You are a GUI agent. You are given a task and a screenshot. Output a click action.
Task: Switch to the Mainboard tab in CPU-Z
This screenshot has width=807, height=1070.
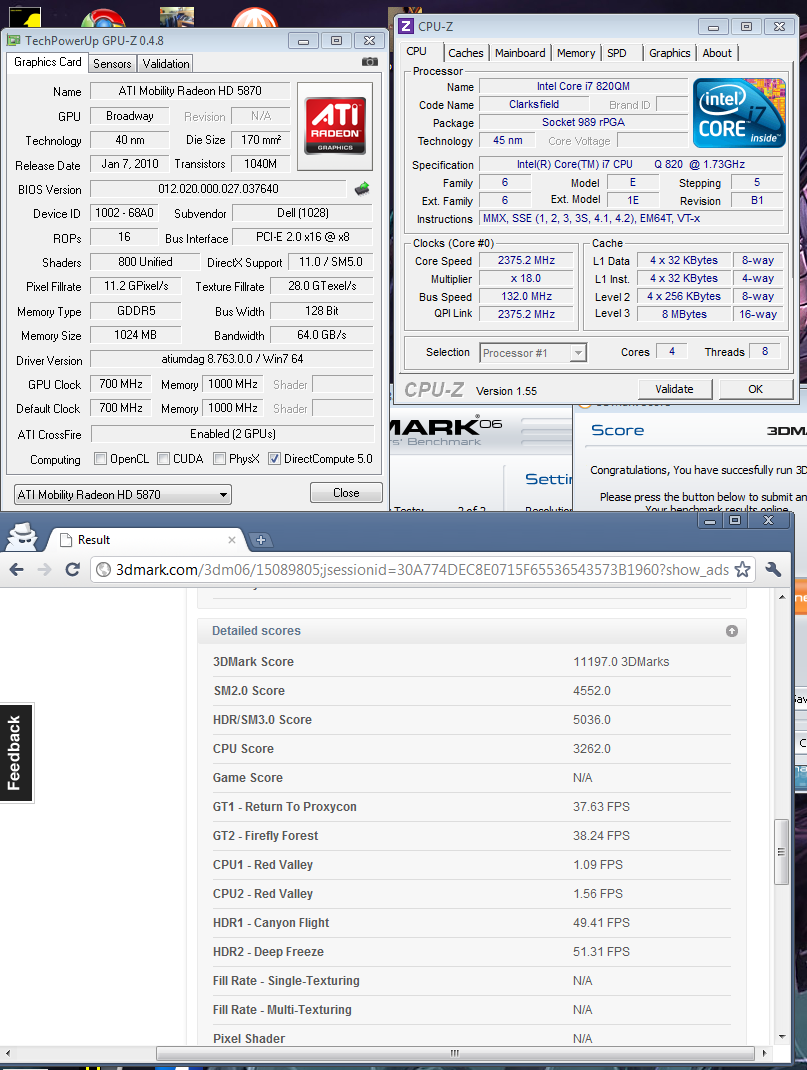pyautogui.click(x=520, y=53)
